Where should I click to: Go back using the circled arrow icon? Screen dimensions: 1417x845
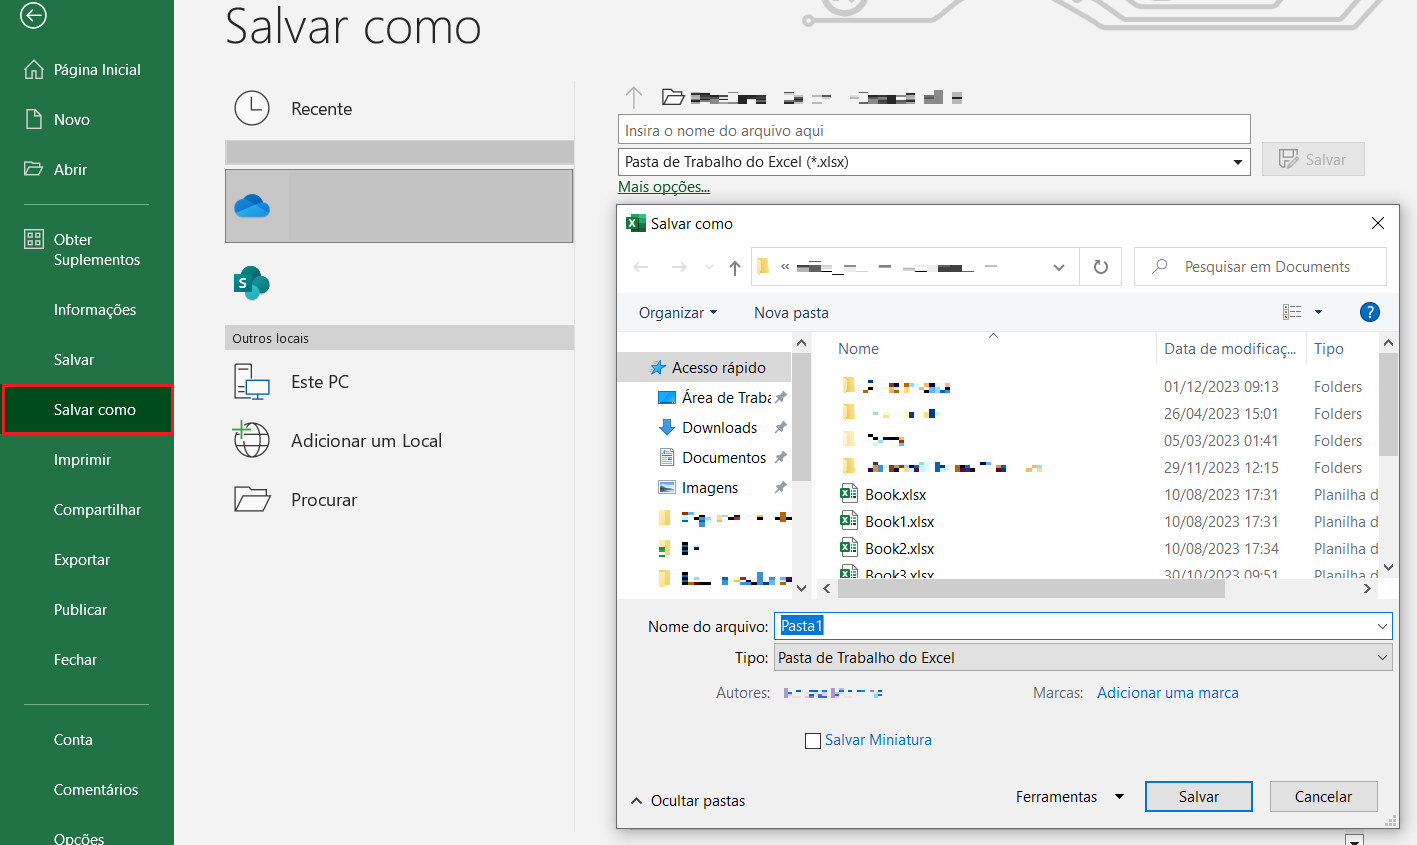[x=33, y=15]
